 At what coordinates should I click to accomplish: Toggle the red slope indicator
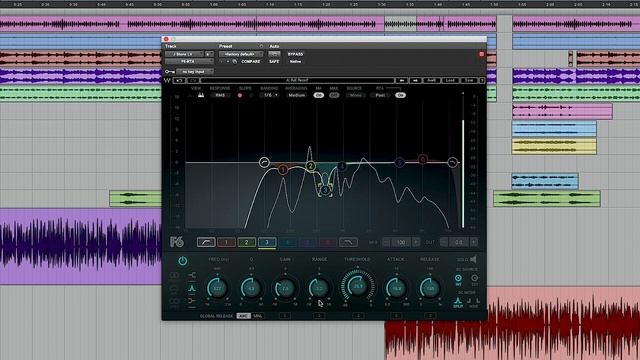pyautogui.click(x=240, y=96)
